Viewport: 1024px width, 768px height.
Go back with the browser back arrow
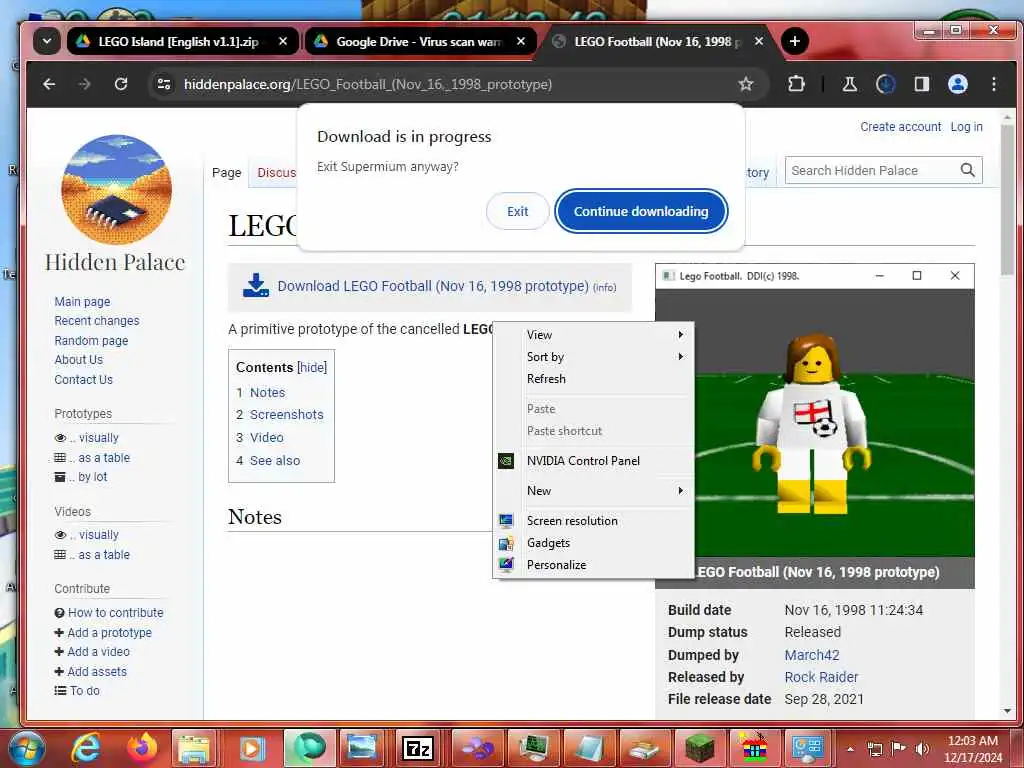pyautogui.click(x=49, y=84)
